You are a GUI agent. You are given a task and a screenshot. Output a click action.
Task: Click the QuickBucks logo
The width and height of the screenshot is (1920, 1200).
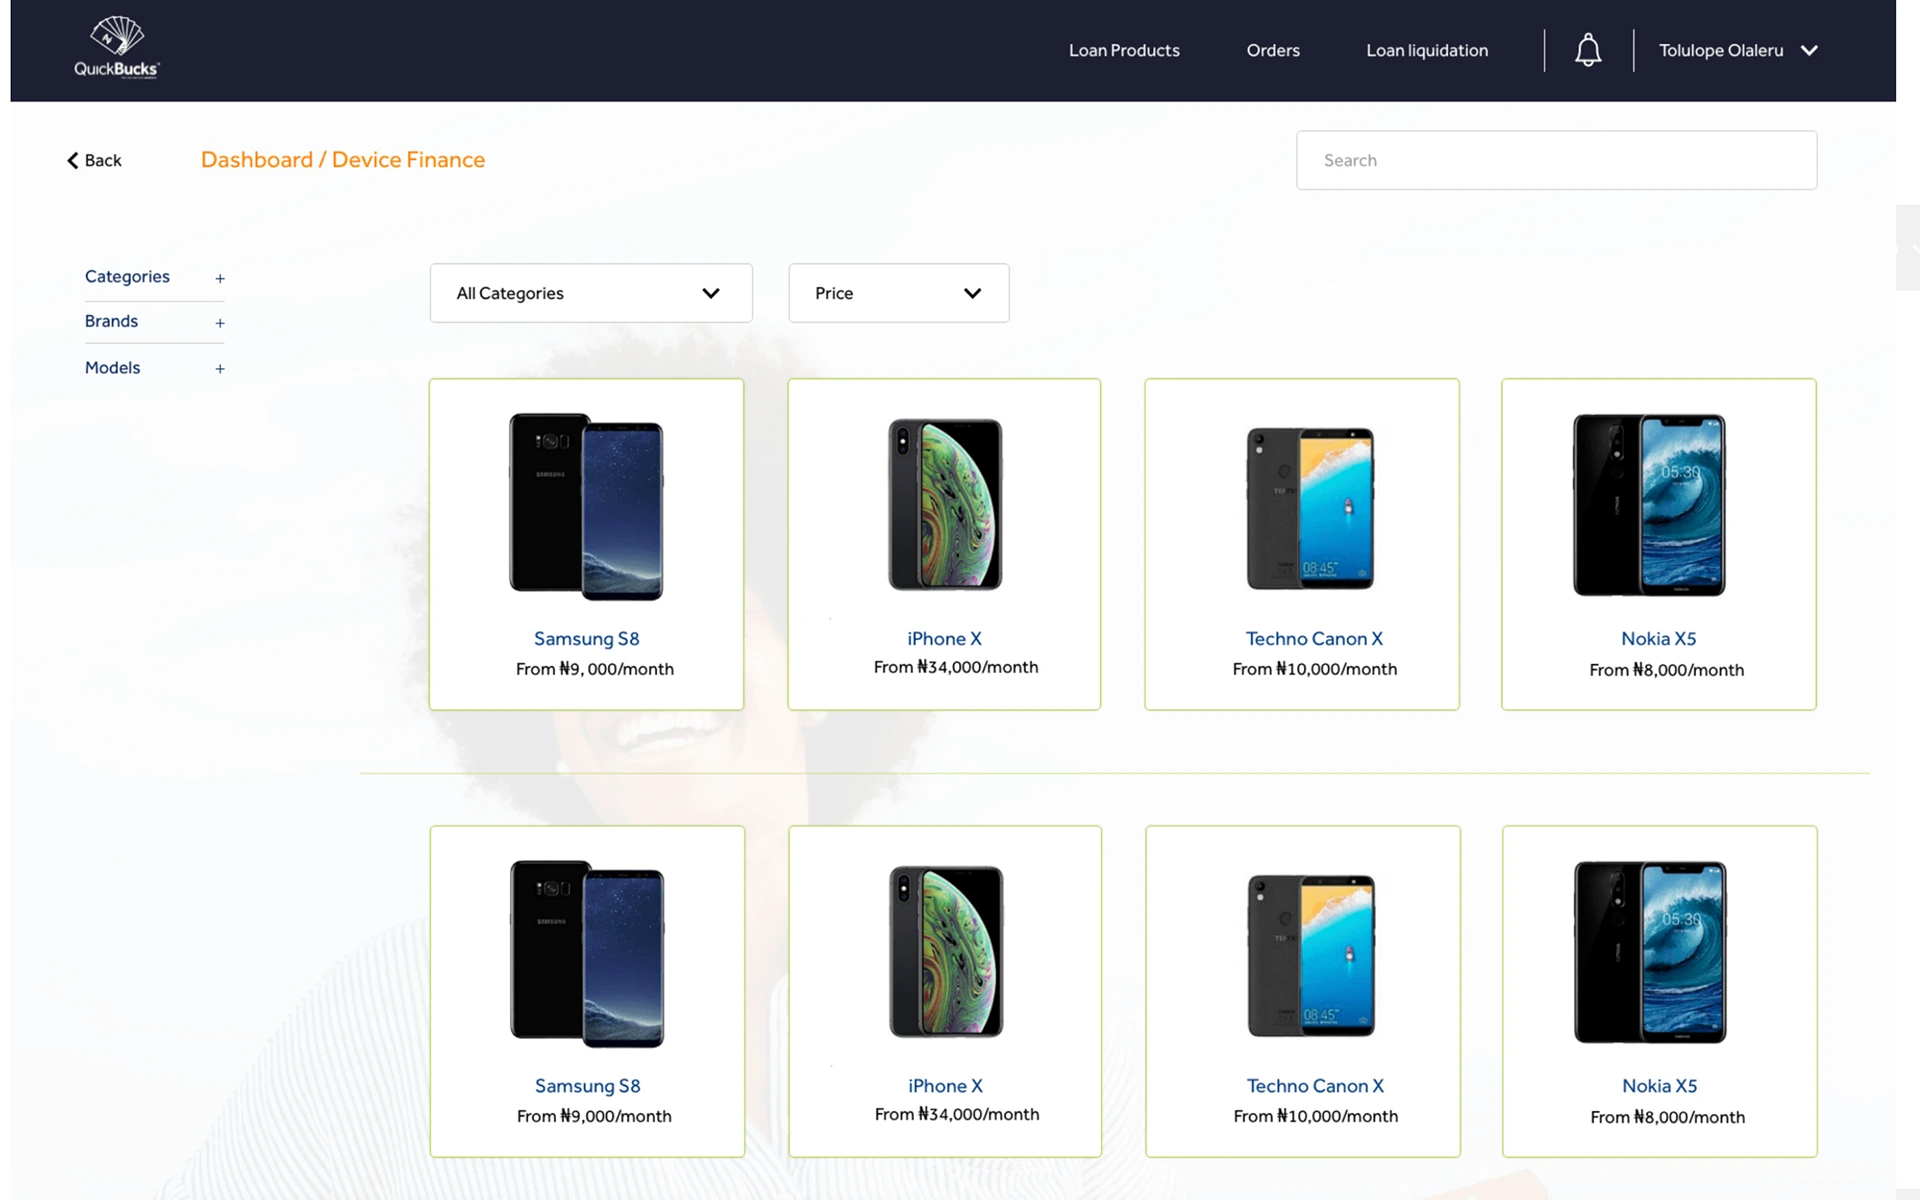117,47
